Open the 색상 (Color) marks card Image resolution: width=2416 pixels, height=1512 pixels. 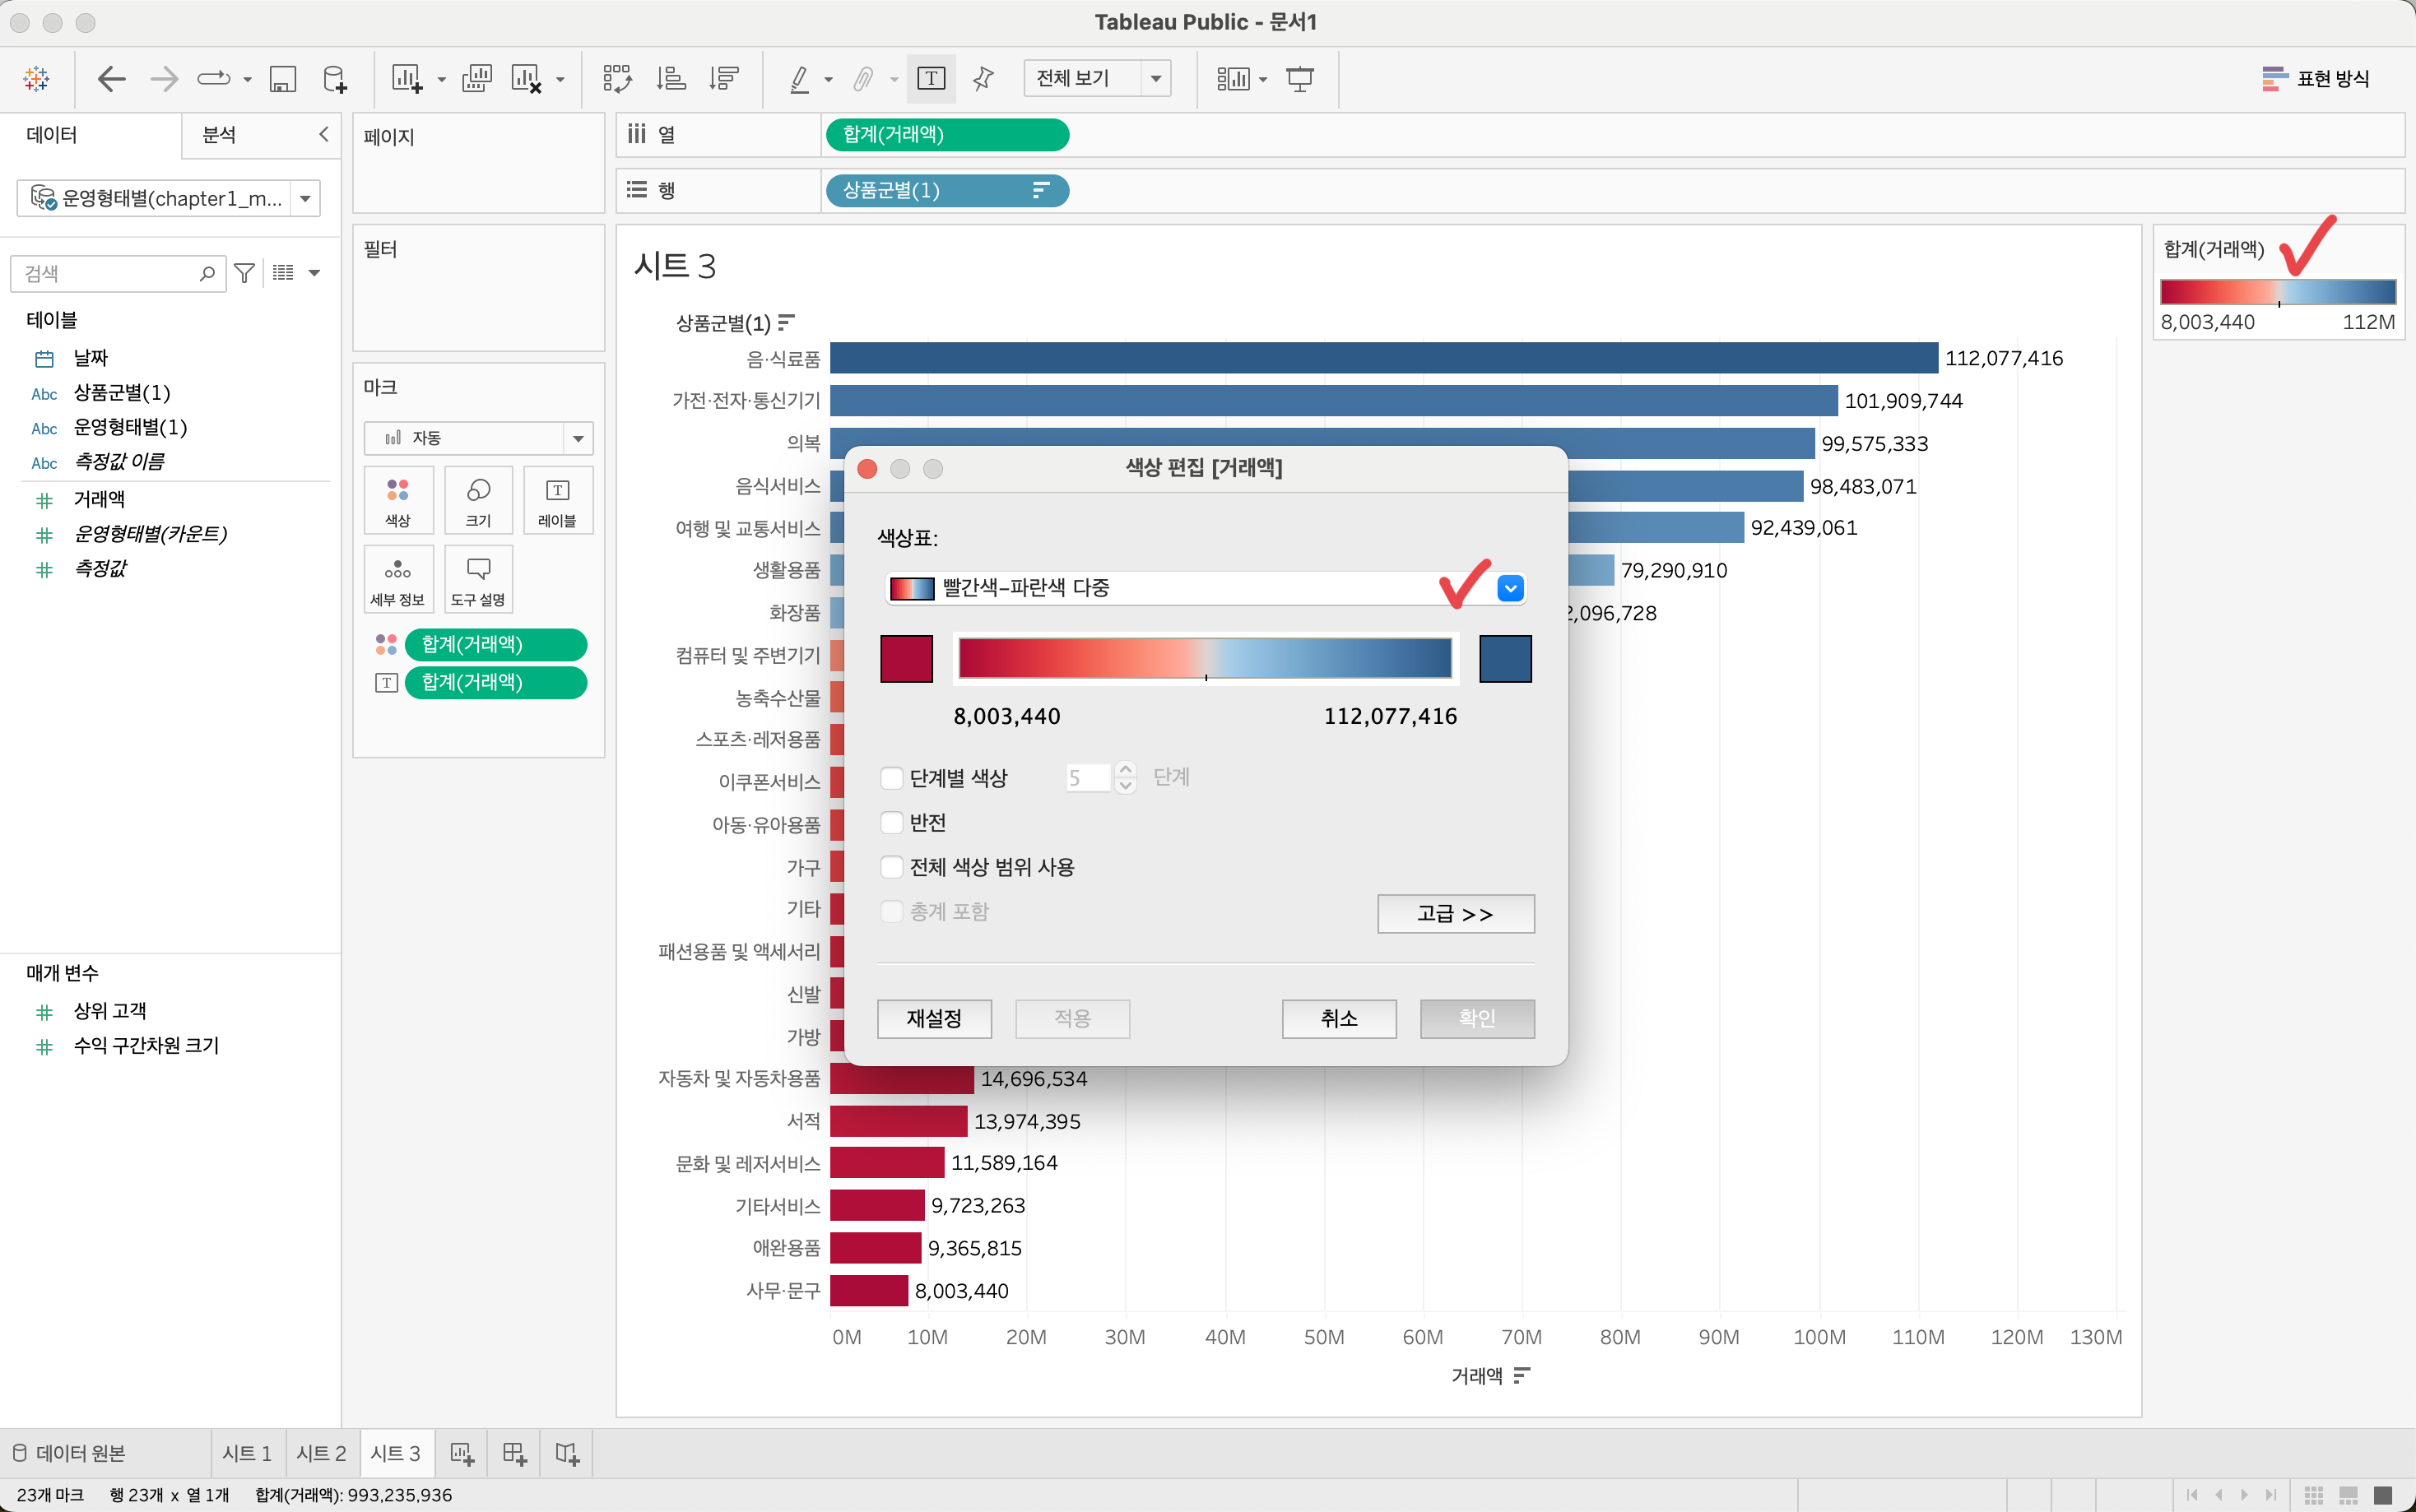[398, 500]
